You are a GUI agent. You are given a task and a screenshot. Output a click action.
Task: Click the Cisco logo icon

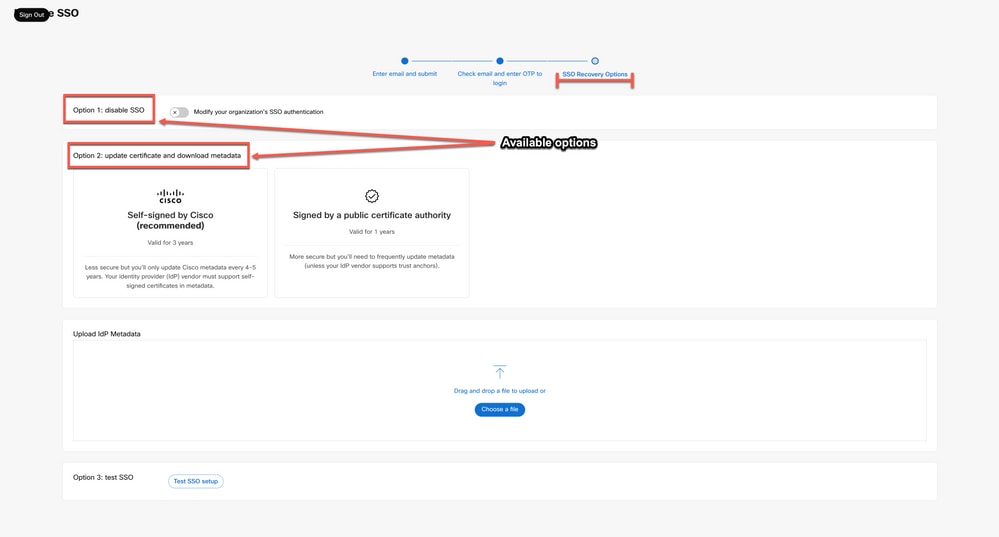coord(170,196)
